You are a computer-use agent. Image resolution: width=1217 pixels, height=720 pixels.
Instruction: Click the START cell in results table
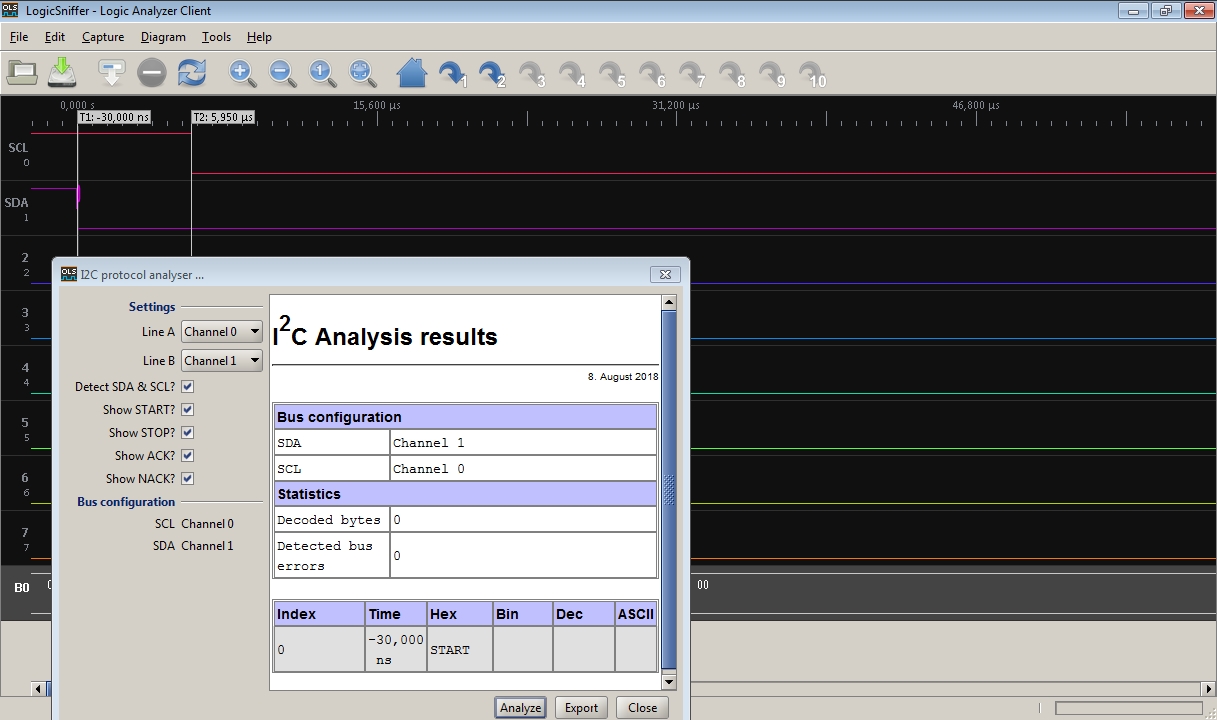pos(459,649)
